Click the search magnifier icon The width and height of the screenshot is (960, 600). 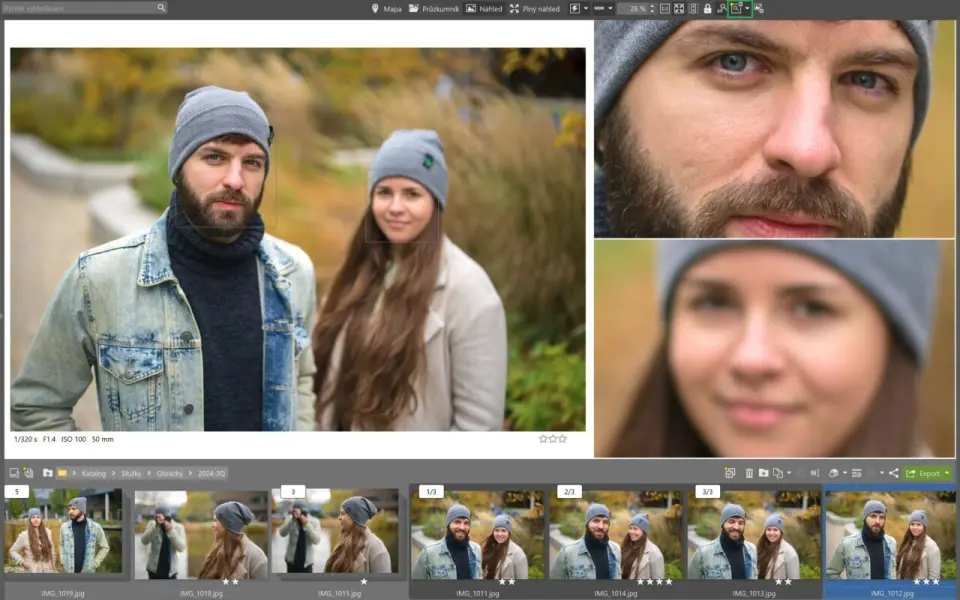click(x=161, y=8)
